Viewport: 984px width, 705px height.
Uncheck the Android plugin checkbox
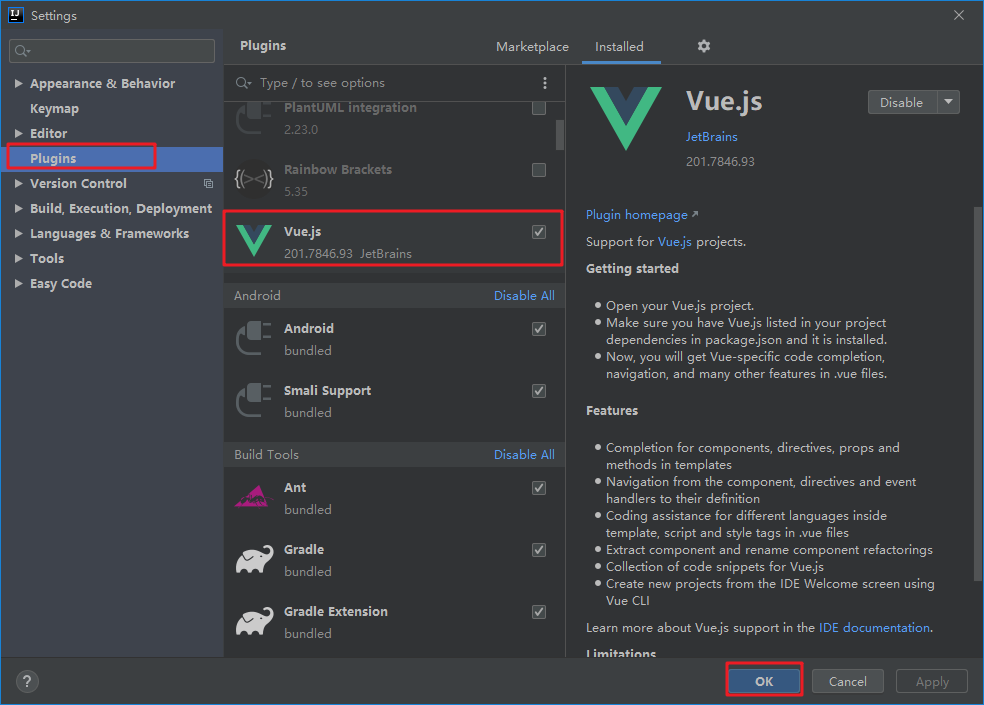(x=538, y=329)
